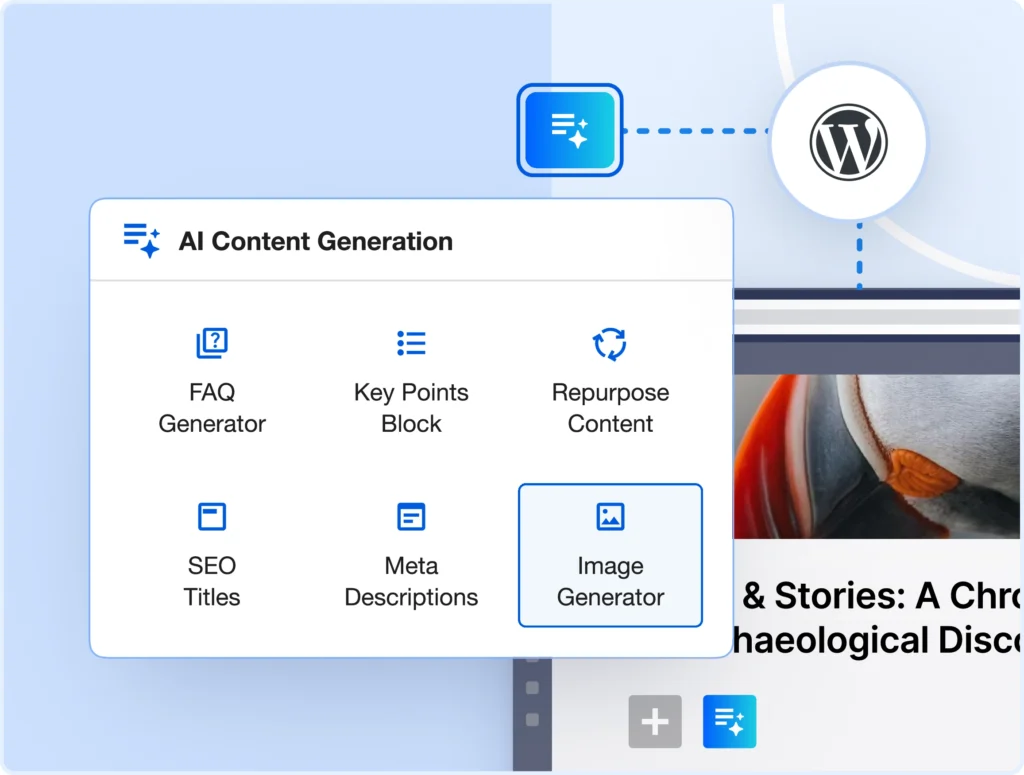Choose the "SEO Titles" text label

pyautogui.click(x=212, y=581)
